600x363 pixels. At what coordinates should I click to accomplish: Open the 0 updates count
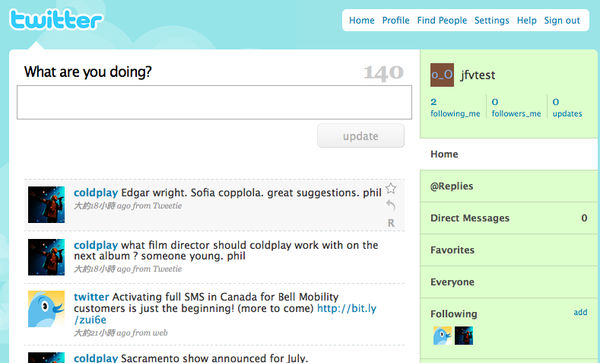(567, 107)
